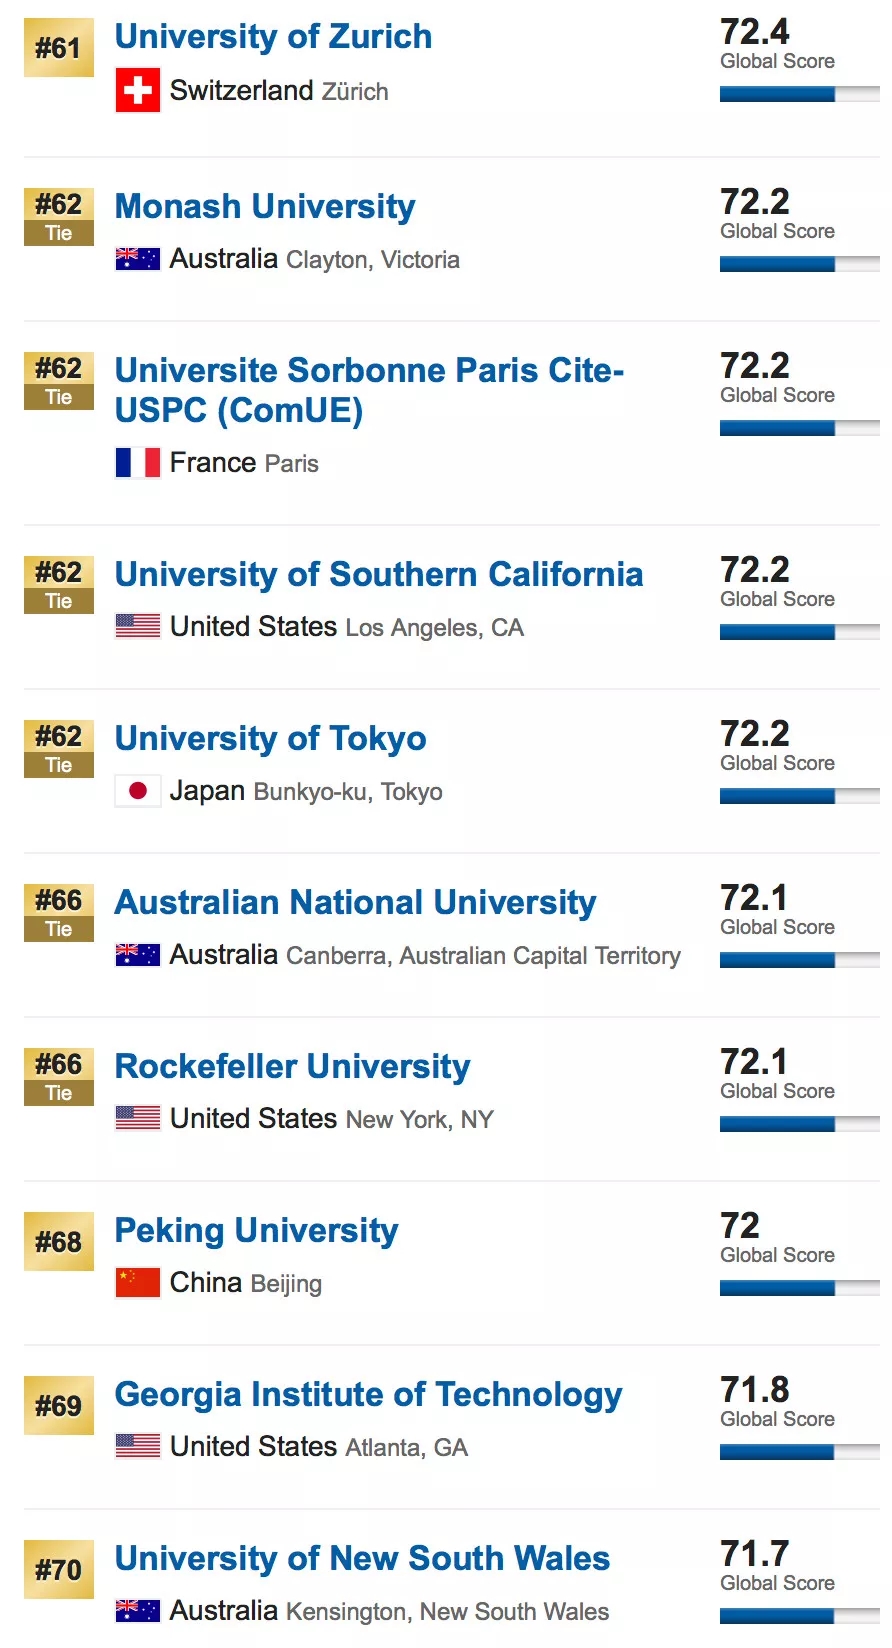The width and height of the screenshot is (892, 1648).
Task: Click the Japan flag icon
Action: point(138,791)
